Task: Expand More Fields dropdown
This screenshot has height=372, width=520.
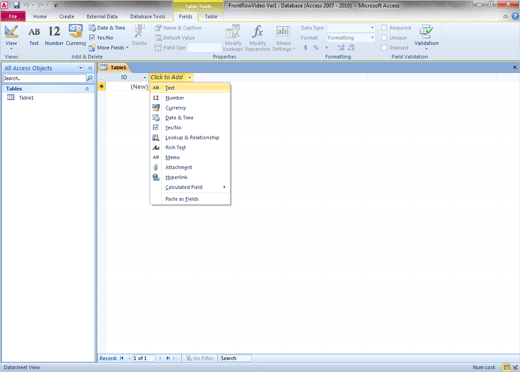Action: coord(109,48)
